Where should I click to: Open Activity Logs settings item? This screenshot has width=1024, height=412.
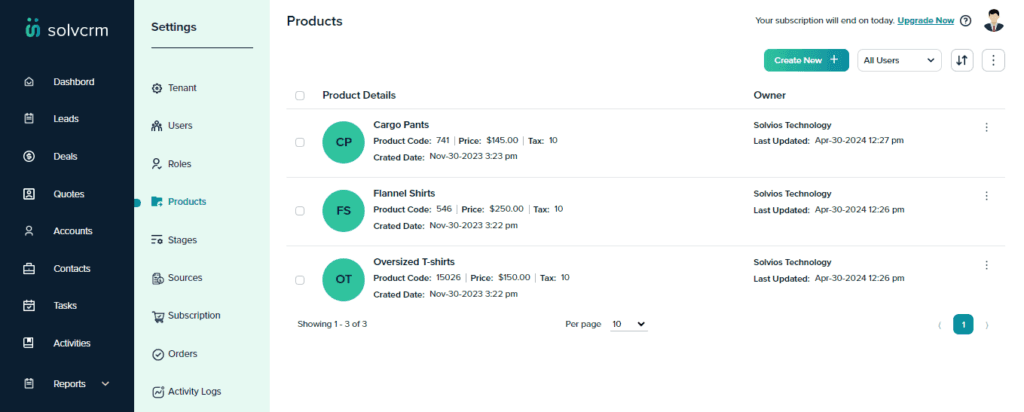pos(186,392)
